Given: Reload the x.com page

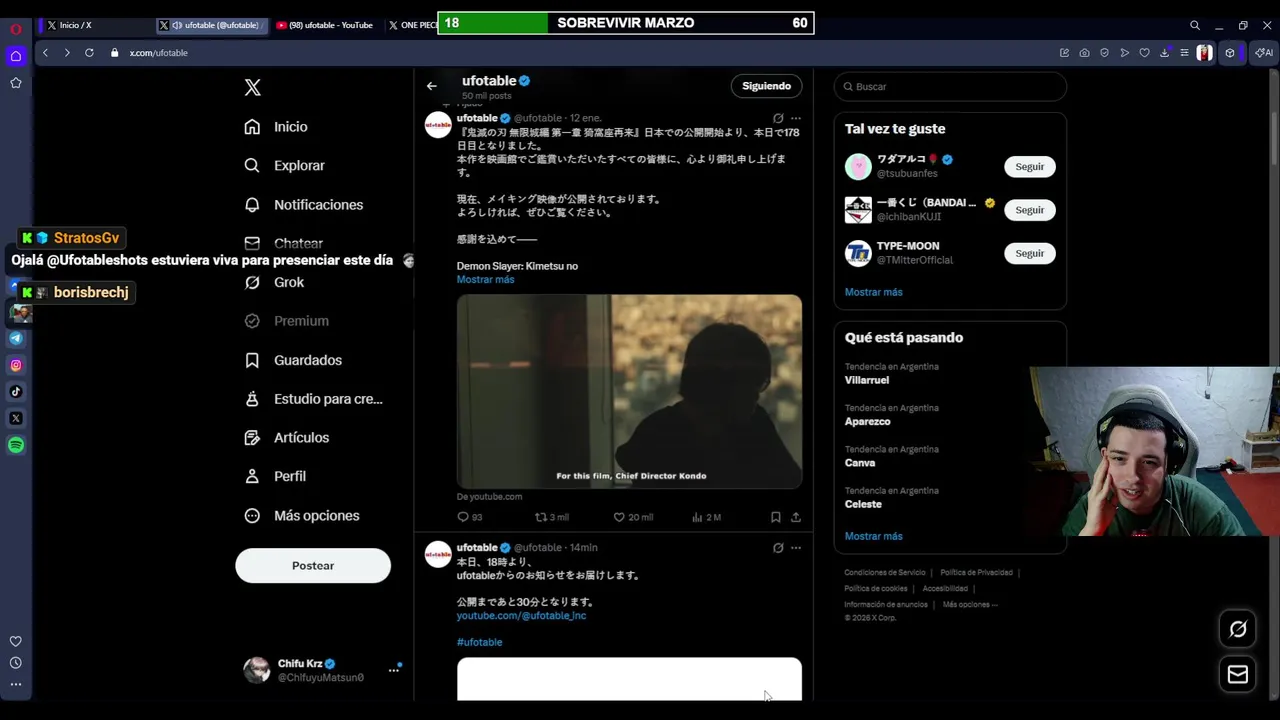Looking at the screenshot, I should [x=89, y=52].
